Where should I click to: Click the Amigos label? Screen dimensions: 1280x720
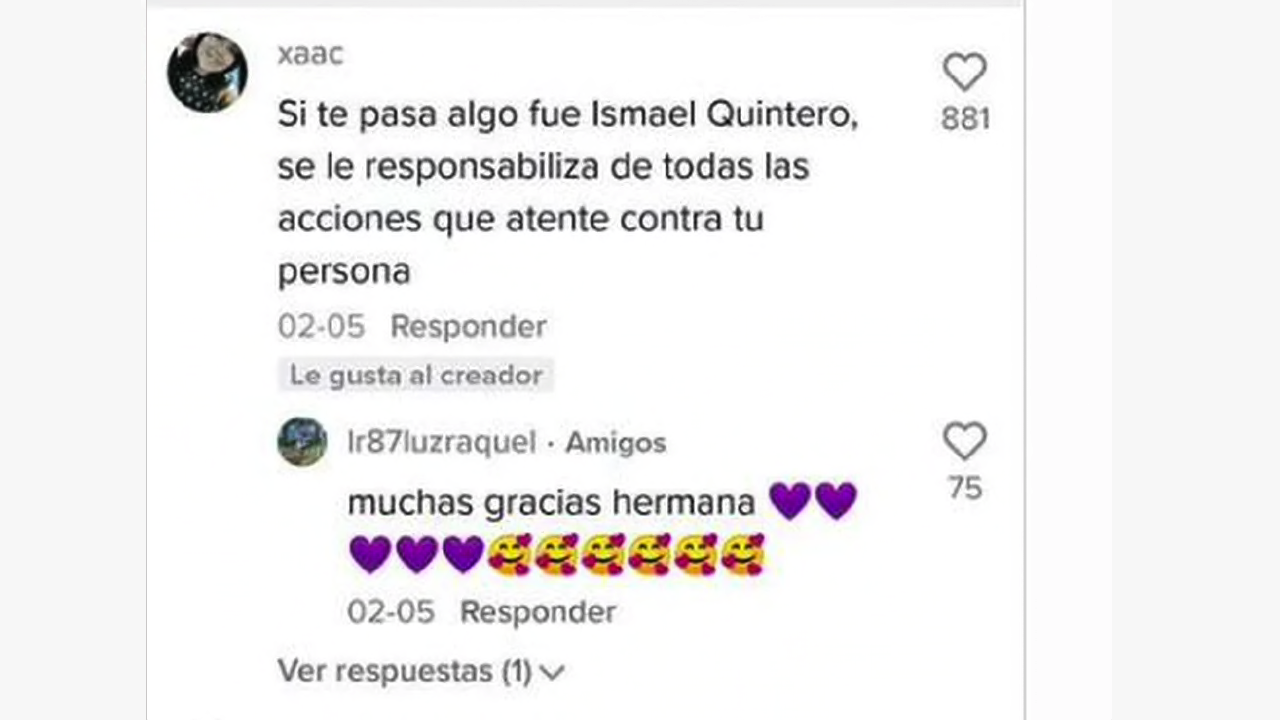coord(615,442)
